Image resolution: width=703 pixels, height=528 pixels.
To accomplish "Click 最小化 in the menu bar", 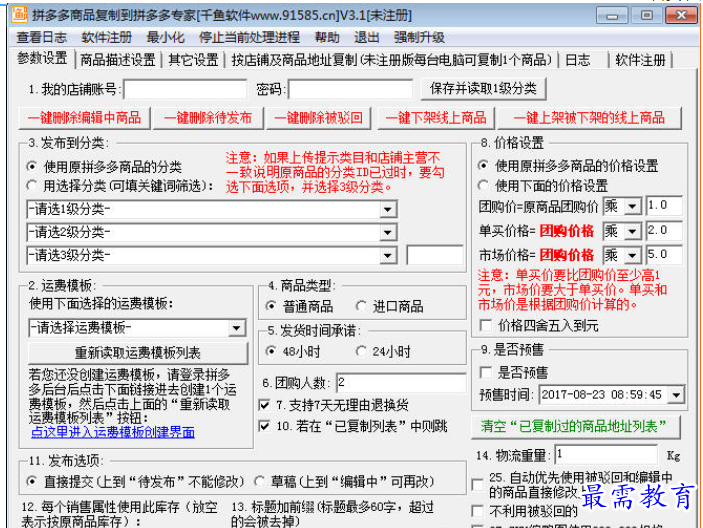I will coord(165,37).
